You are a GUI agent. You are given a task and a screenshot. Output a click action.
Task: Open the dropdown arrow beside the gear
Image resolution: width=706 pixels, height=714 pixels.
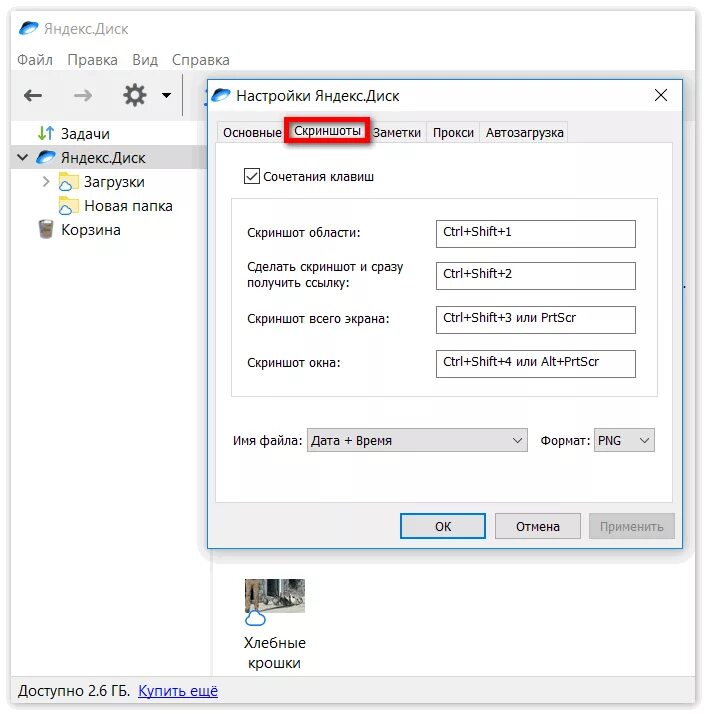(x=167, y=96)
